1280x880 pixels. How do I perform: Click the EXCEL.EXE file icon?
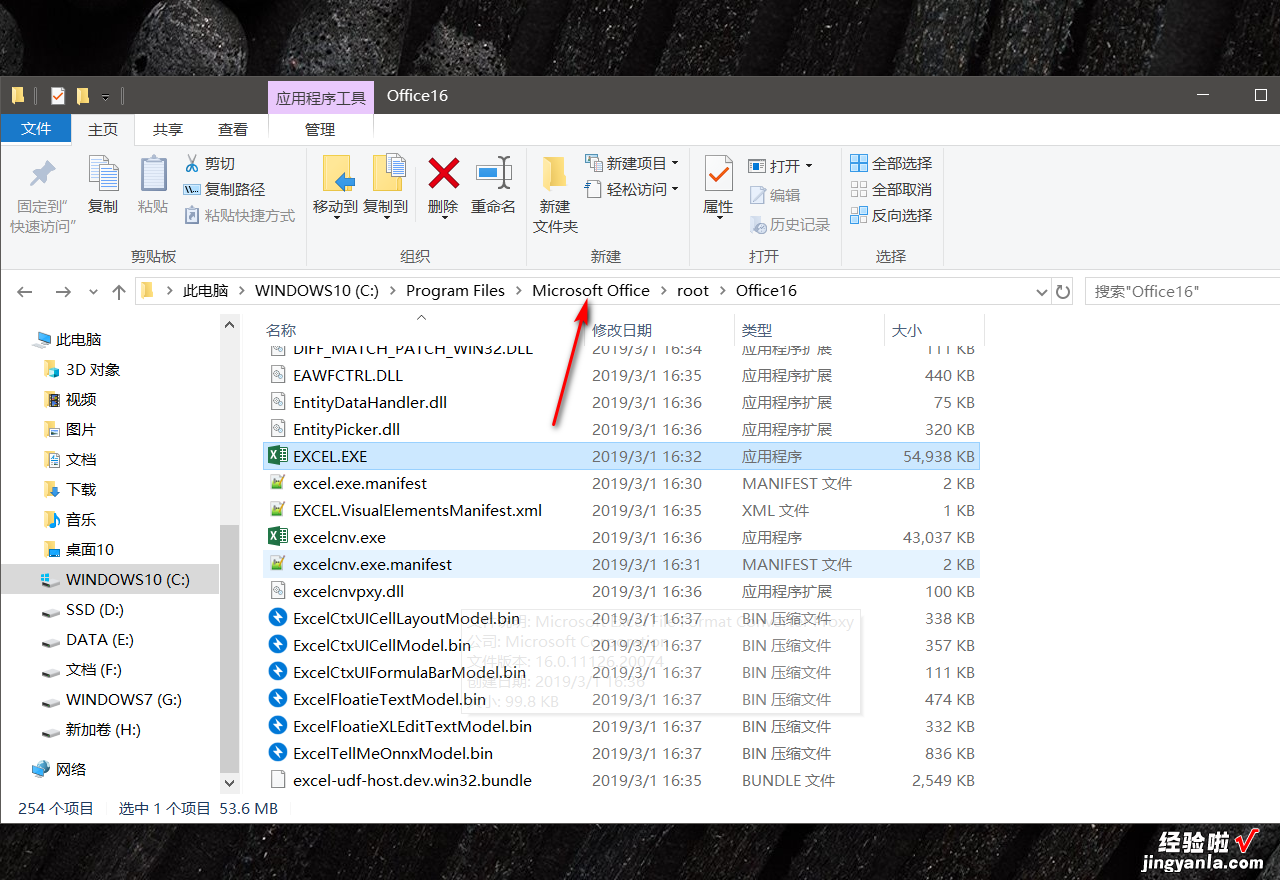(277, 456)
